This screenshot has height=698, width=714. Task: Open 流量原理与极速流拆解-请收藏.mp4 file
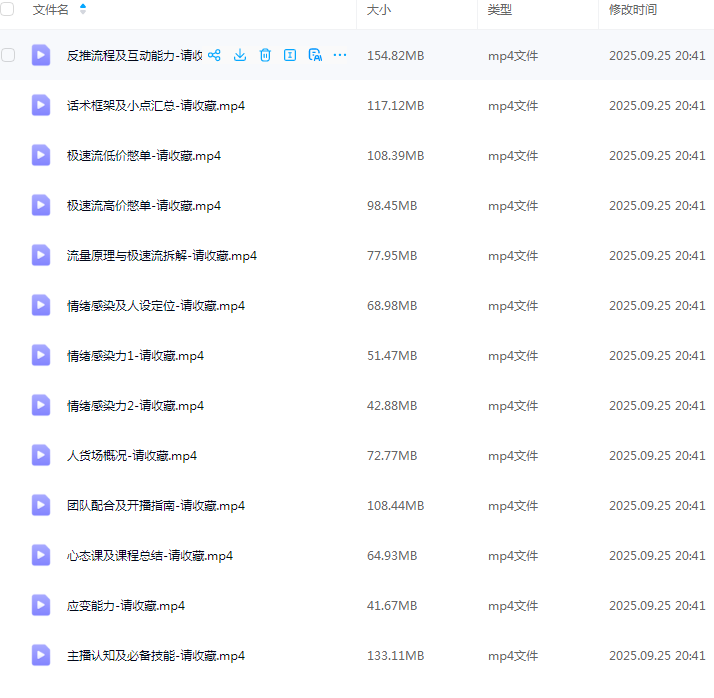click(162, 255)
